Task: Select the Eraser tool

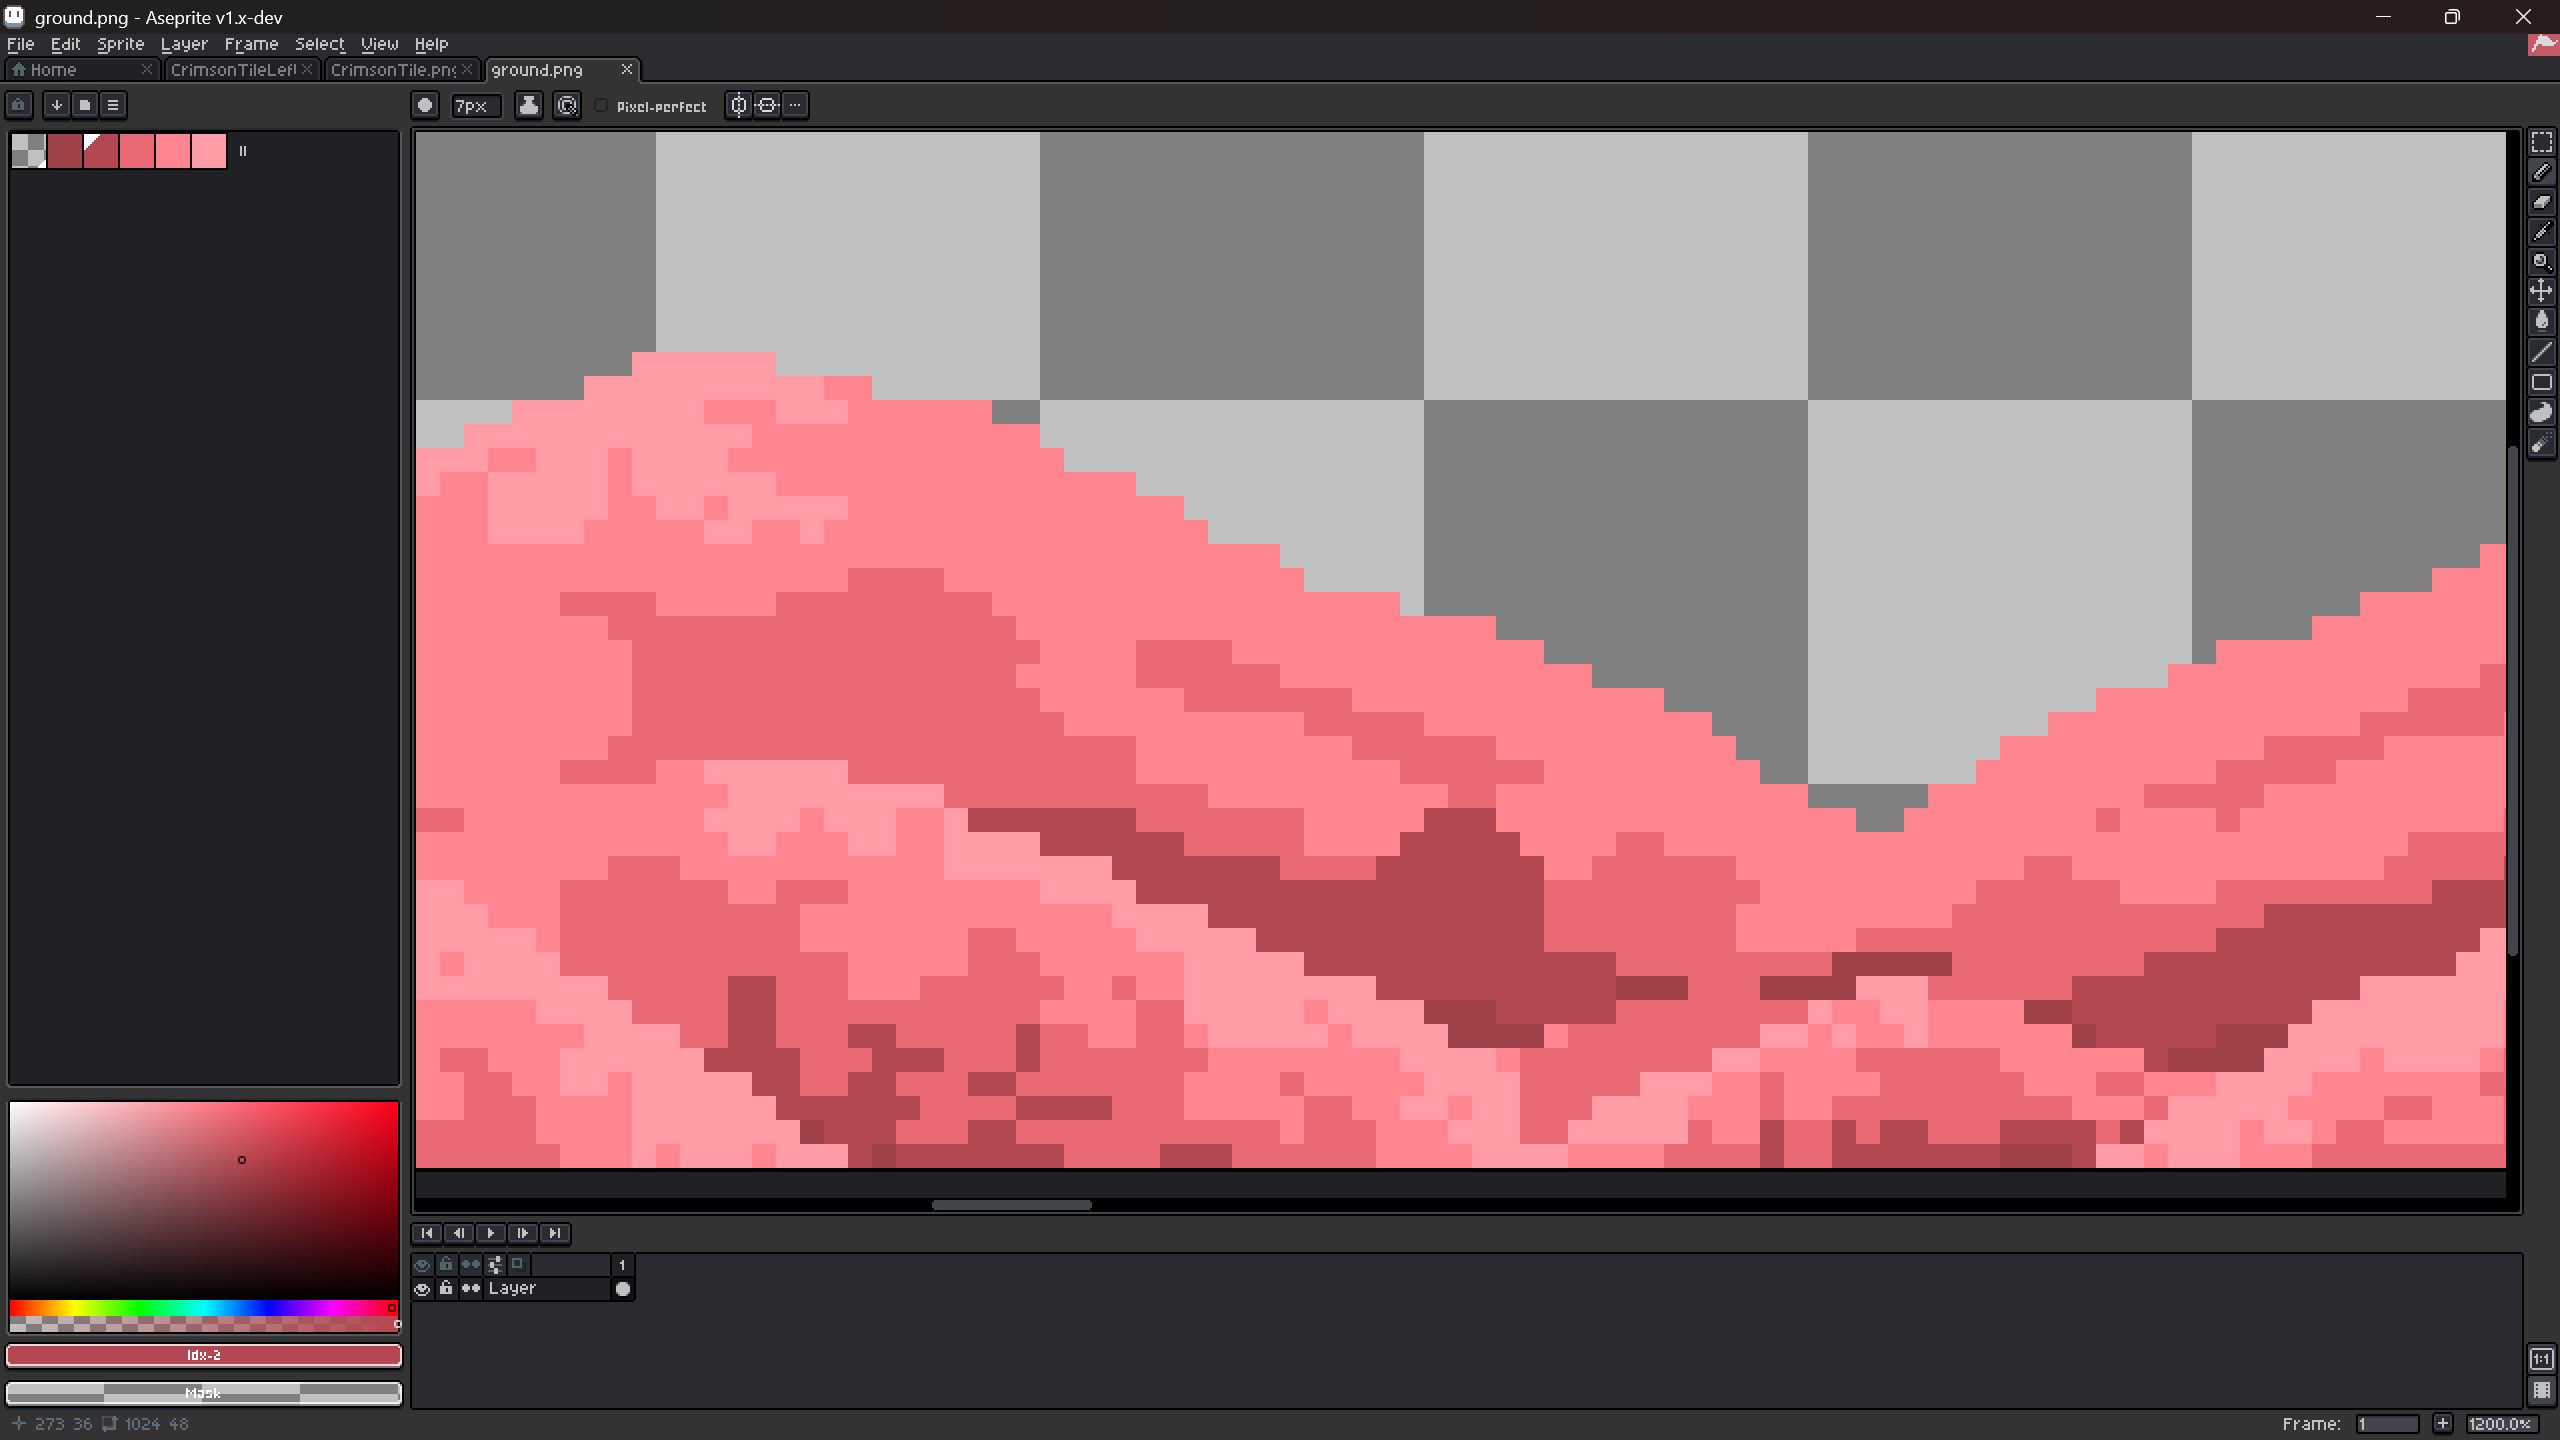Action: [x=2541, y=202]
